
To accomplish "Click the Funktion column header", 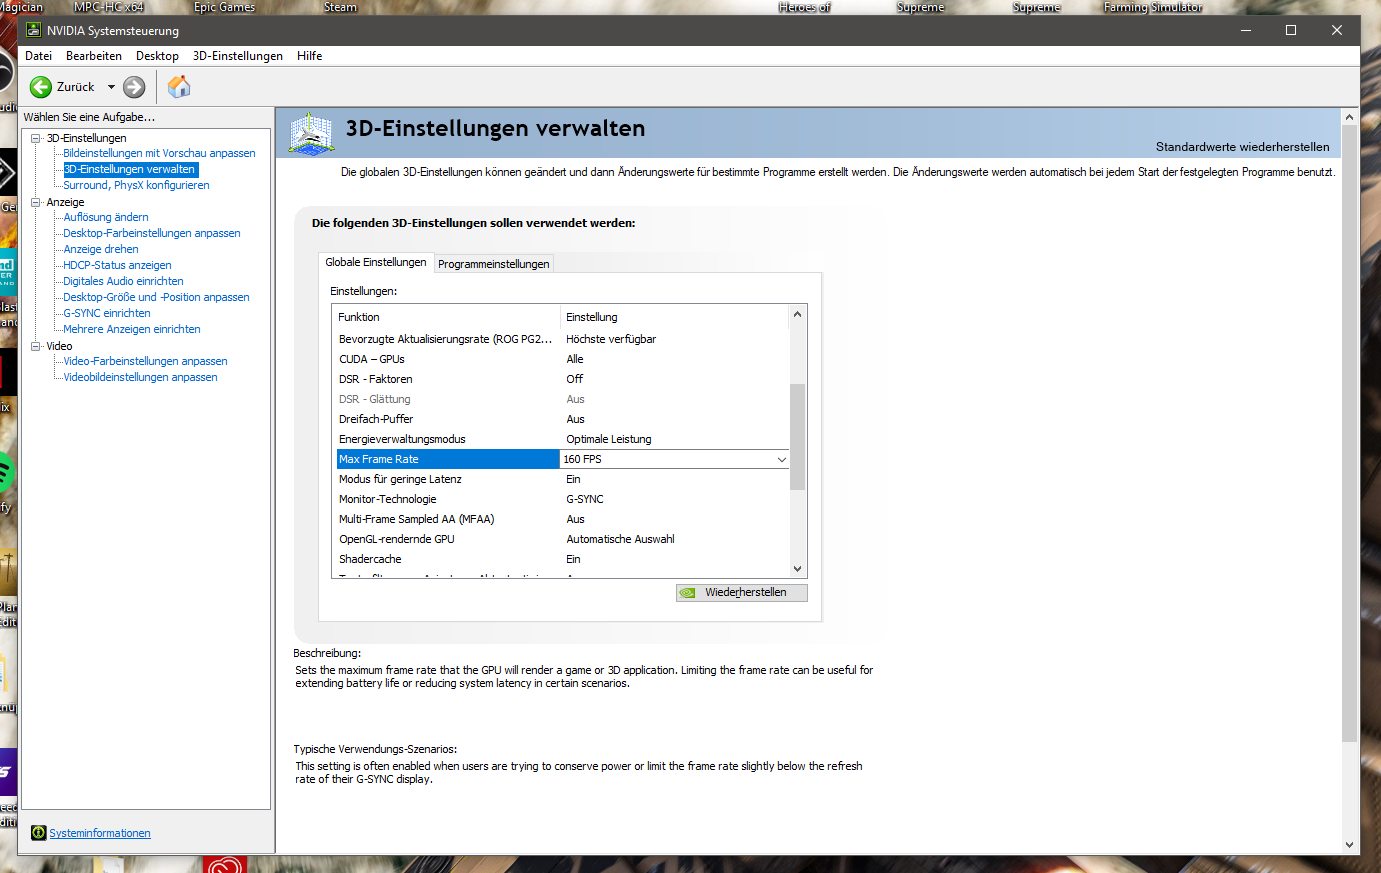I will pos(446,317).
